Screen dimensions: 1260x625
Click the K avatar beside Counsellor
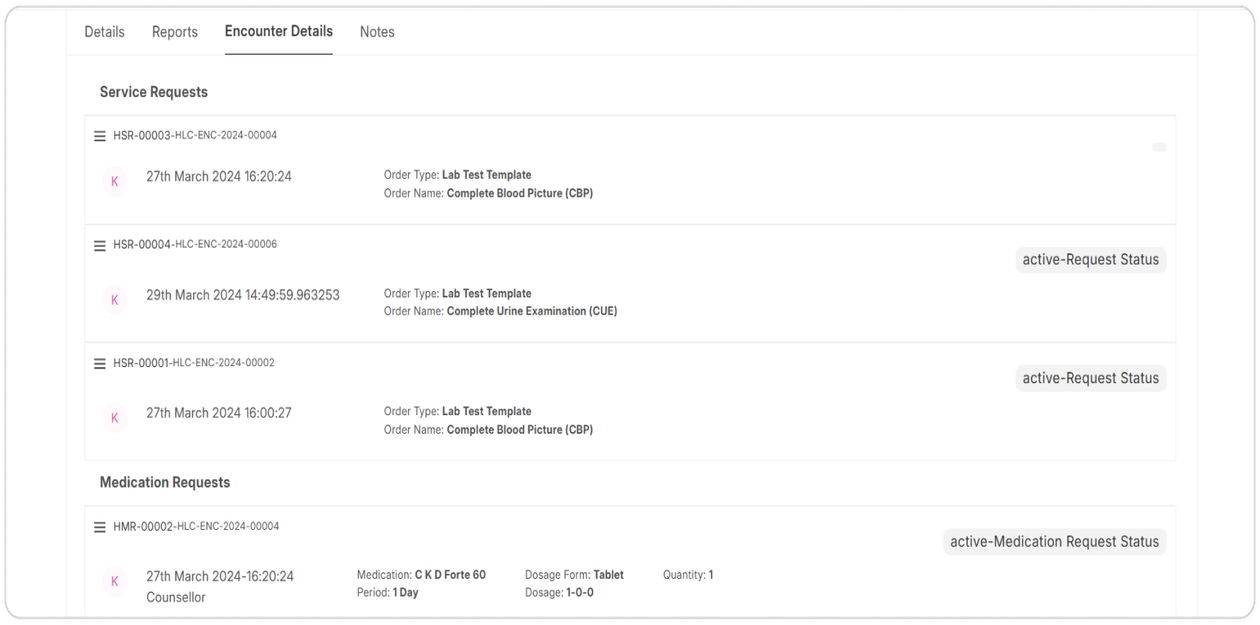coord(115,581)
